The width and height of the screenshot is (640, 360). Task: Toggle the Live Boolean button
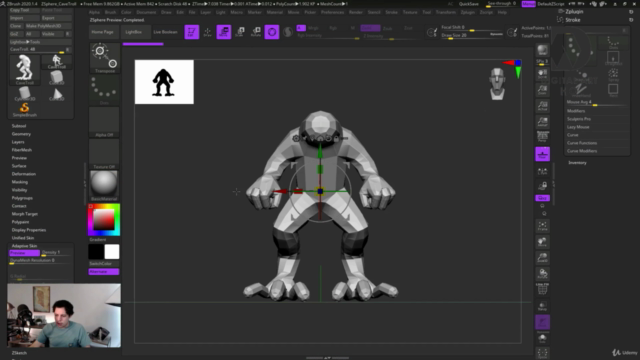[x=165, y=32]
